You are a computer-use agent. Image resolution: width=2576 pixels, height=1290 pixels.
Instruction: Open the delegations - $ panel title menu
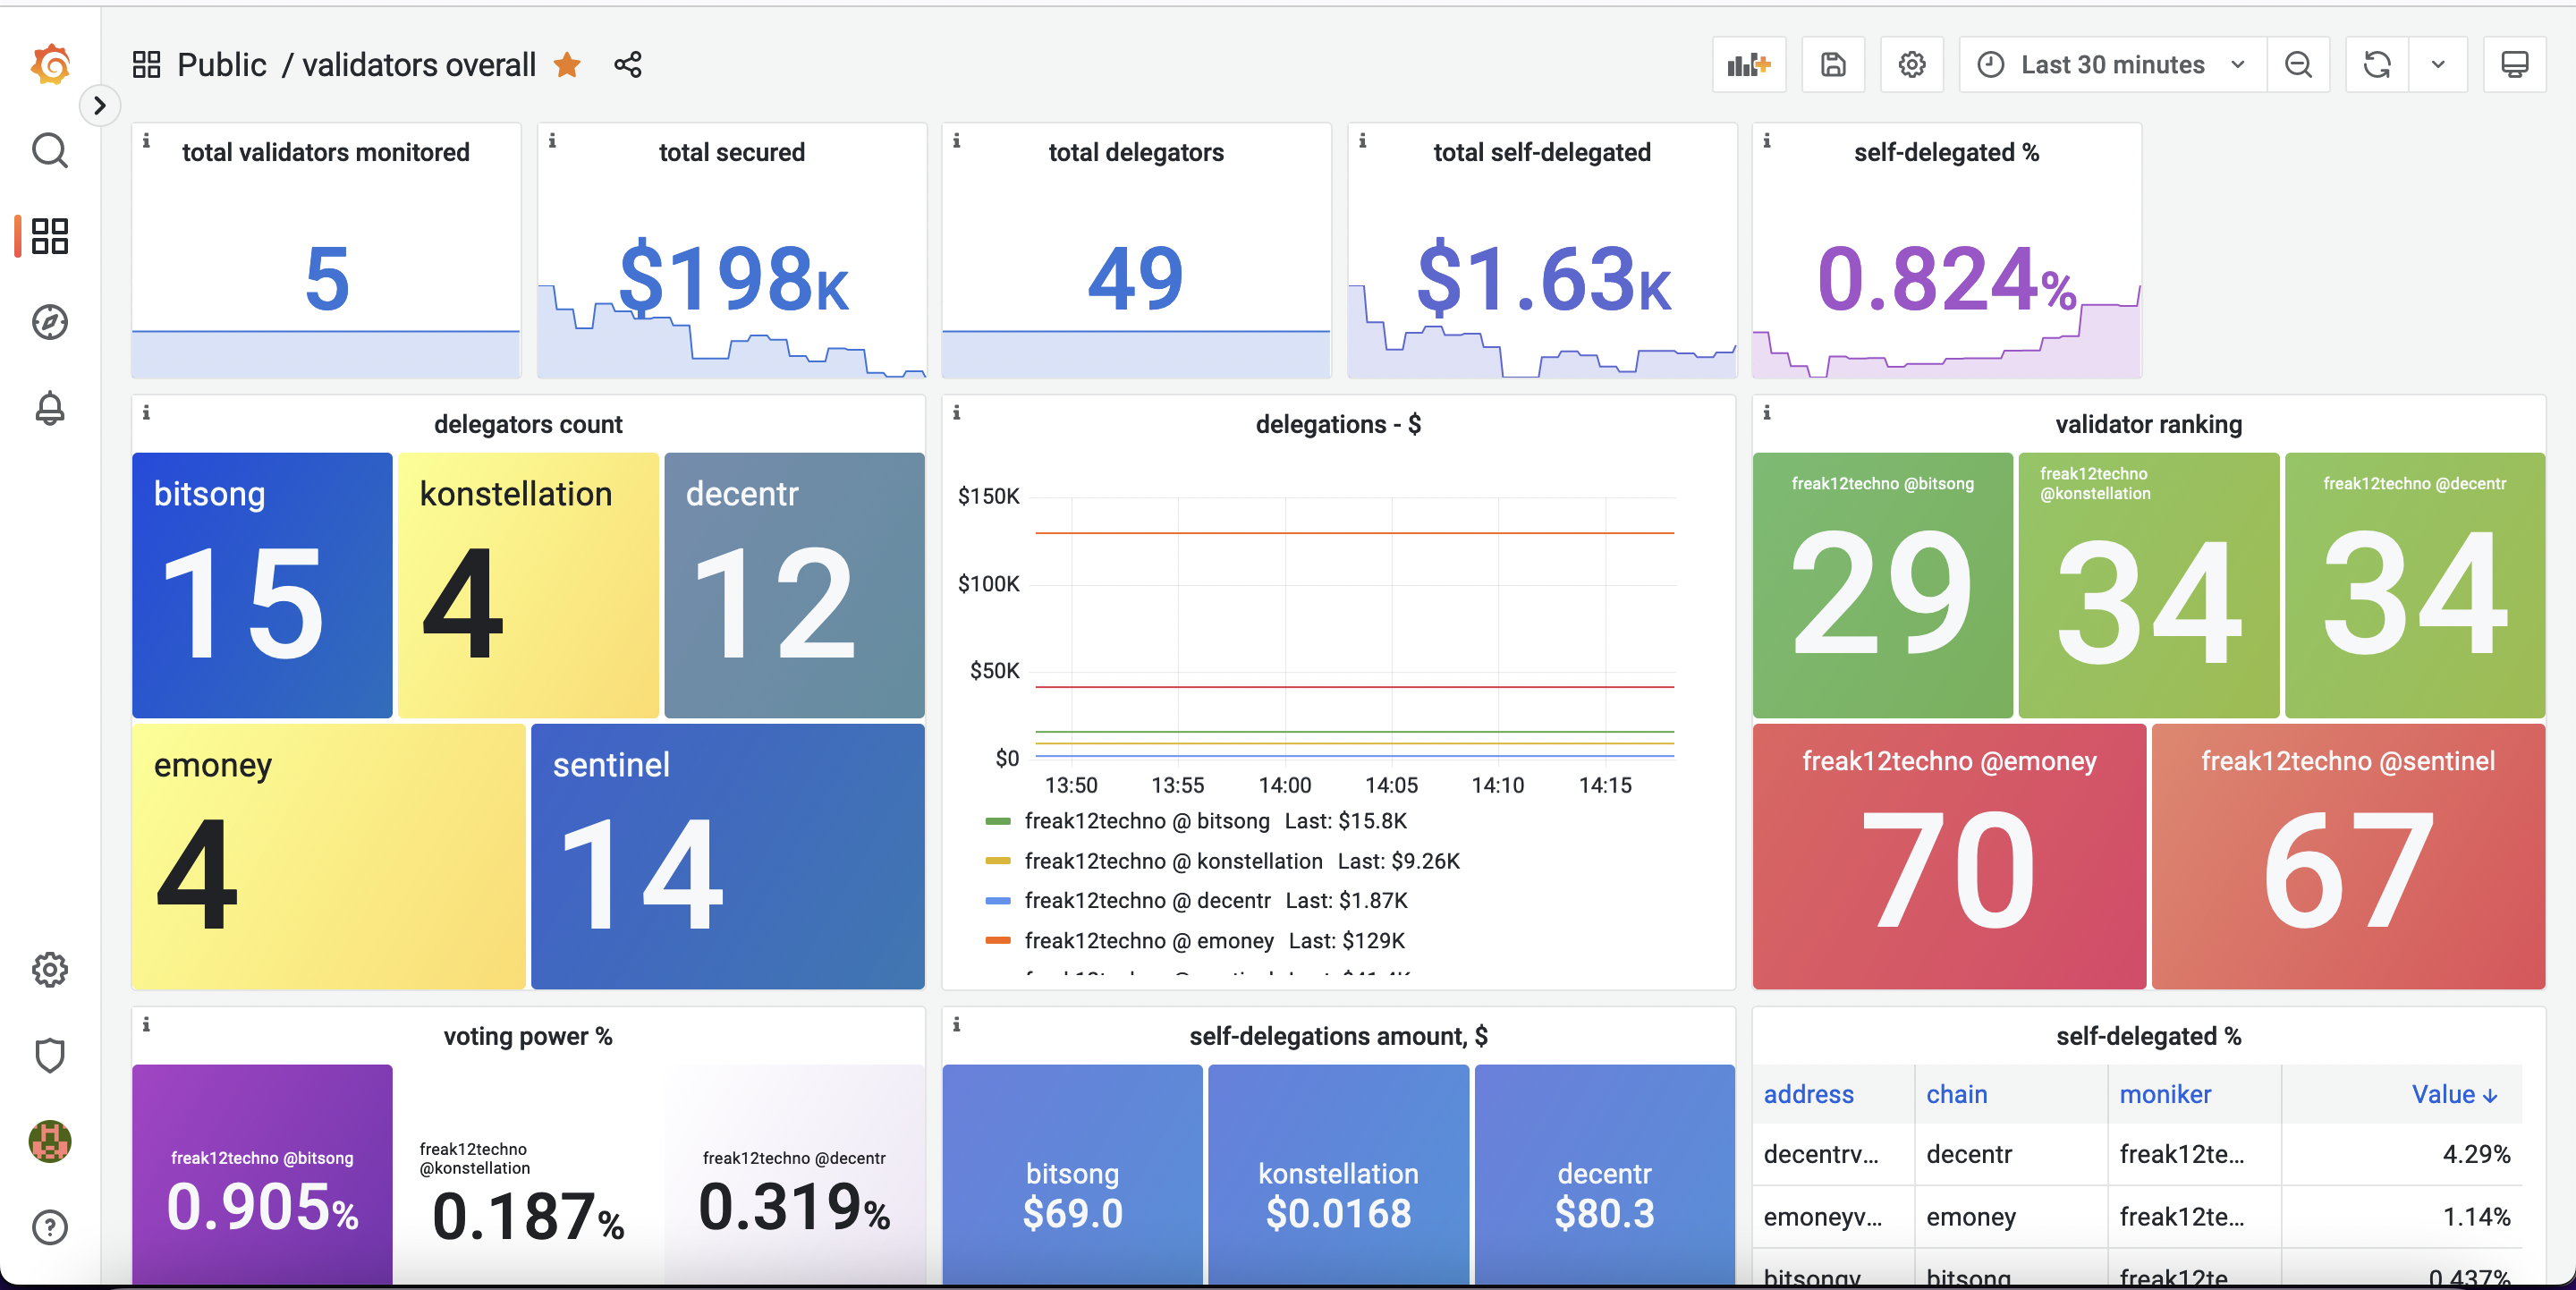1337,424
